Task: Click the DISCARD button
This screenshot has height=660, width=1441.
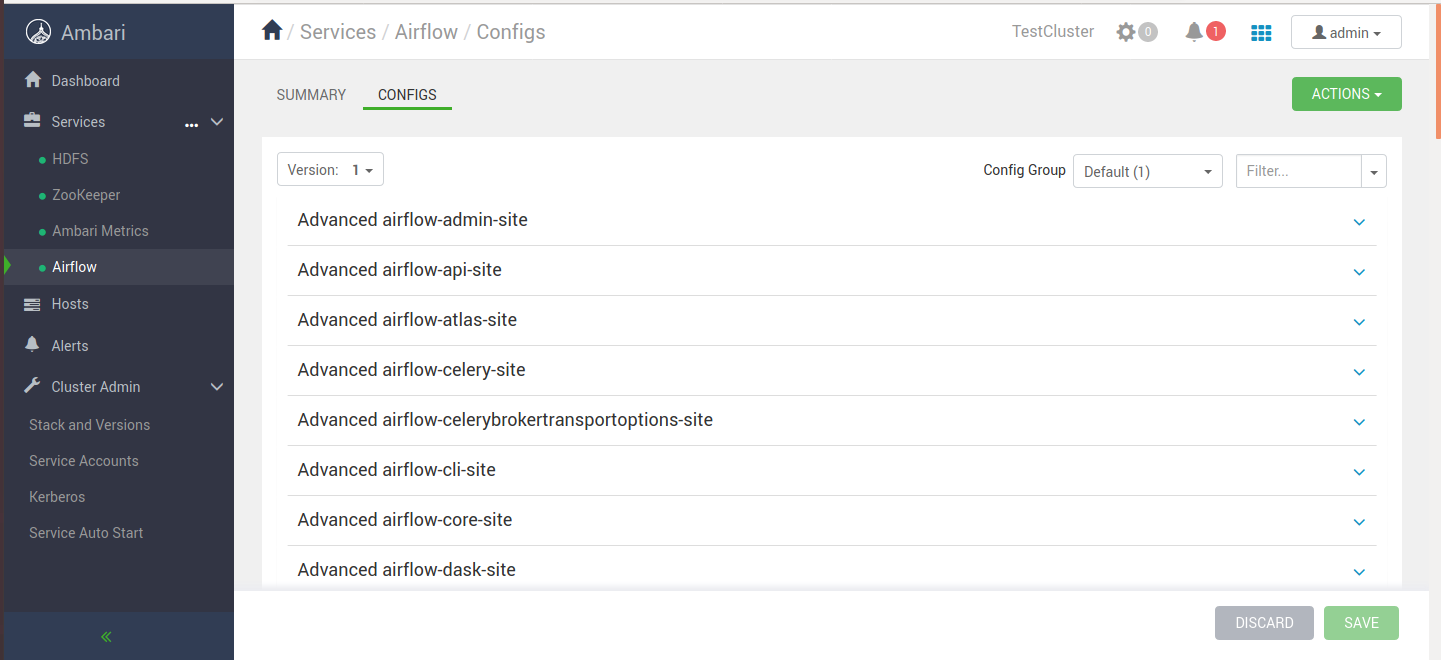Action: (x=1264, y=623)
